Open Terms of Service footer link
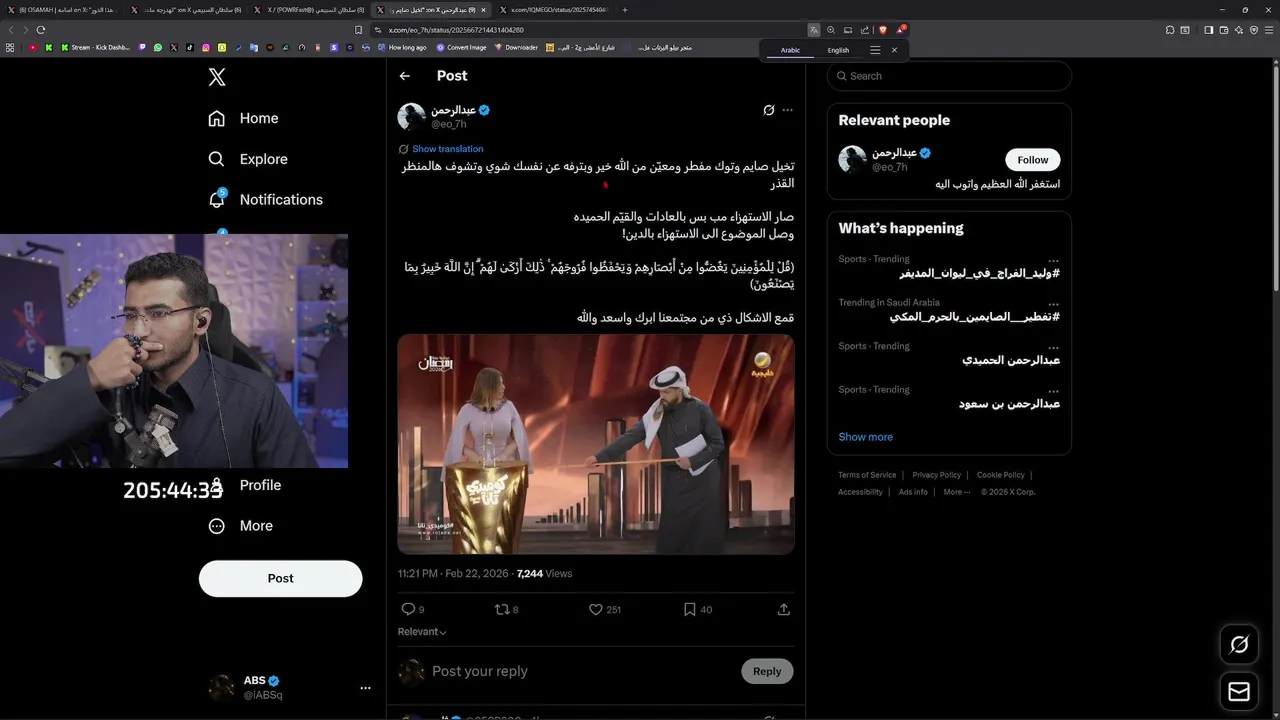Viewport: 1280px width, 720px height. (867, 475)
